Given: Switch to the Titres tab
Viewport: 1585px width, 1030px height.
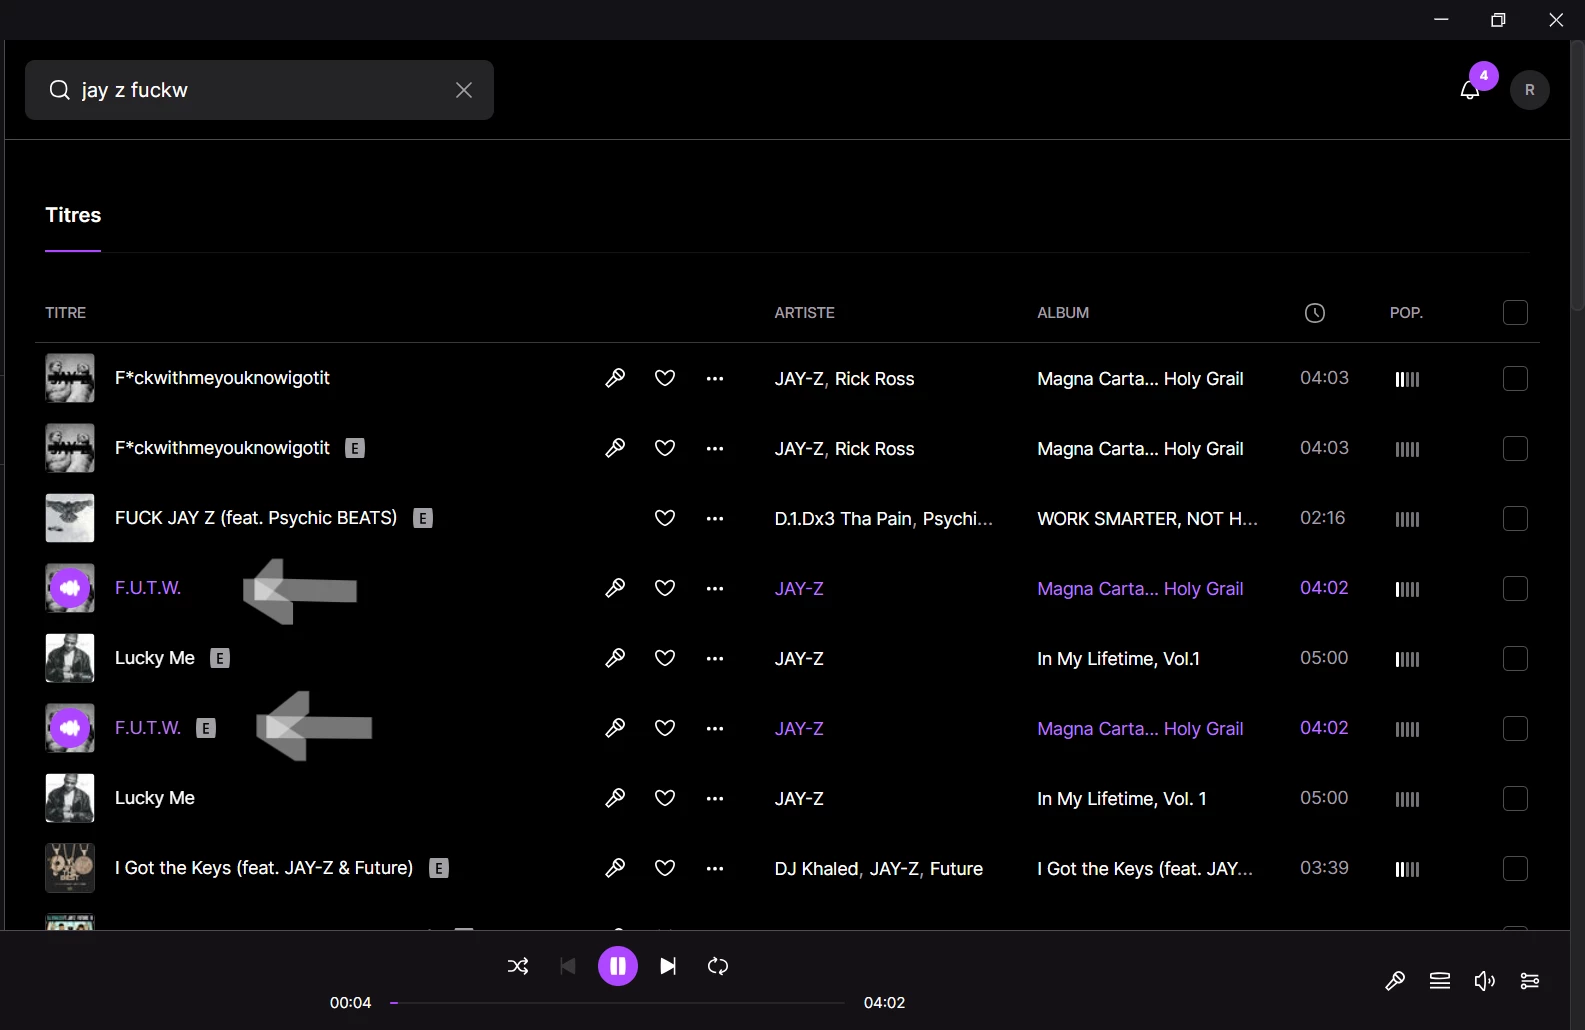Looking at the screenshot, I should click(x=73, y=215).
